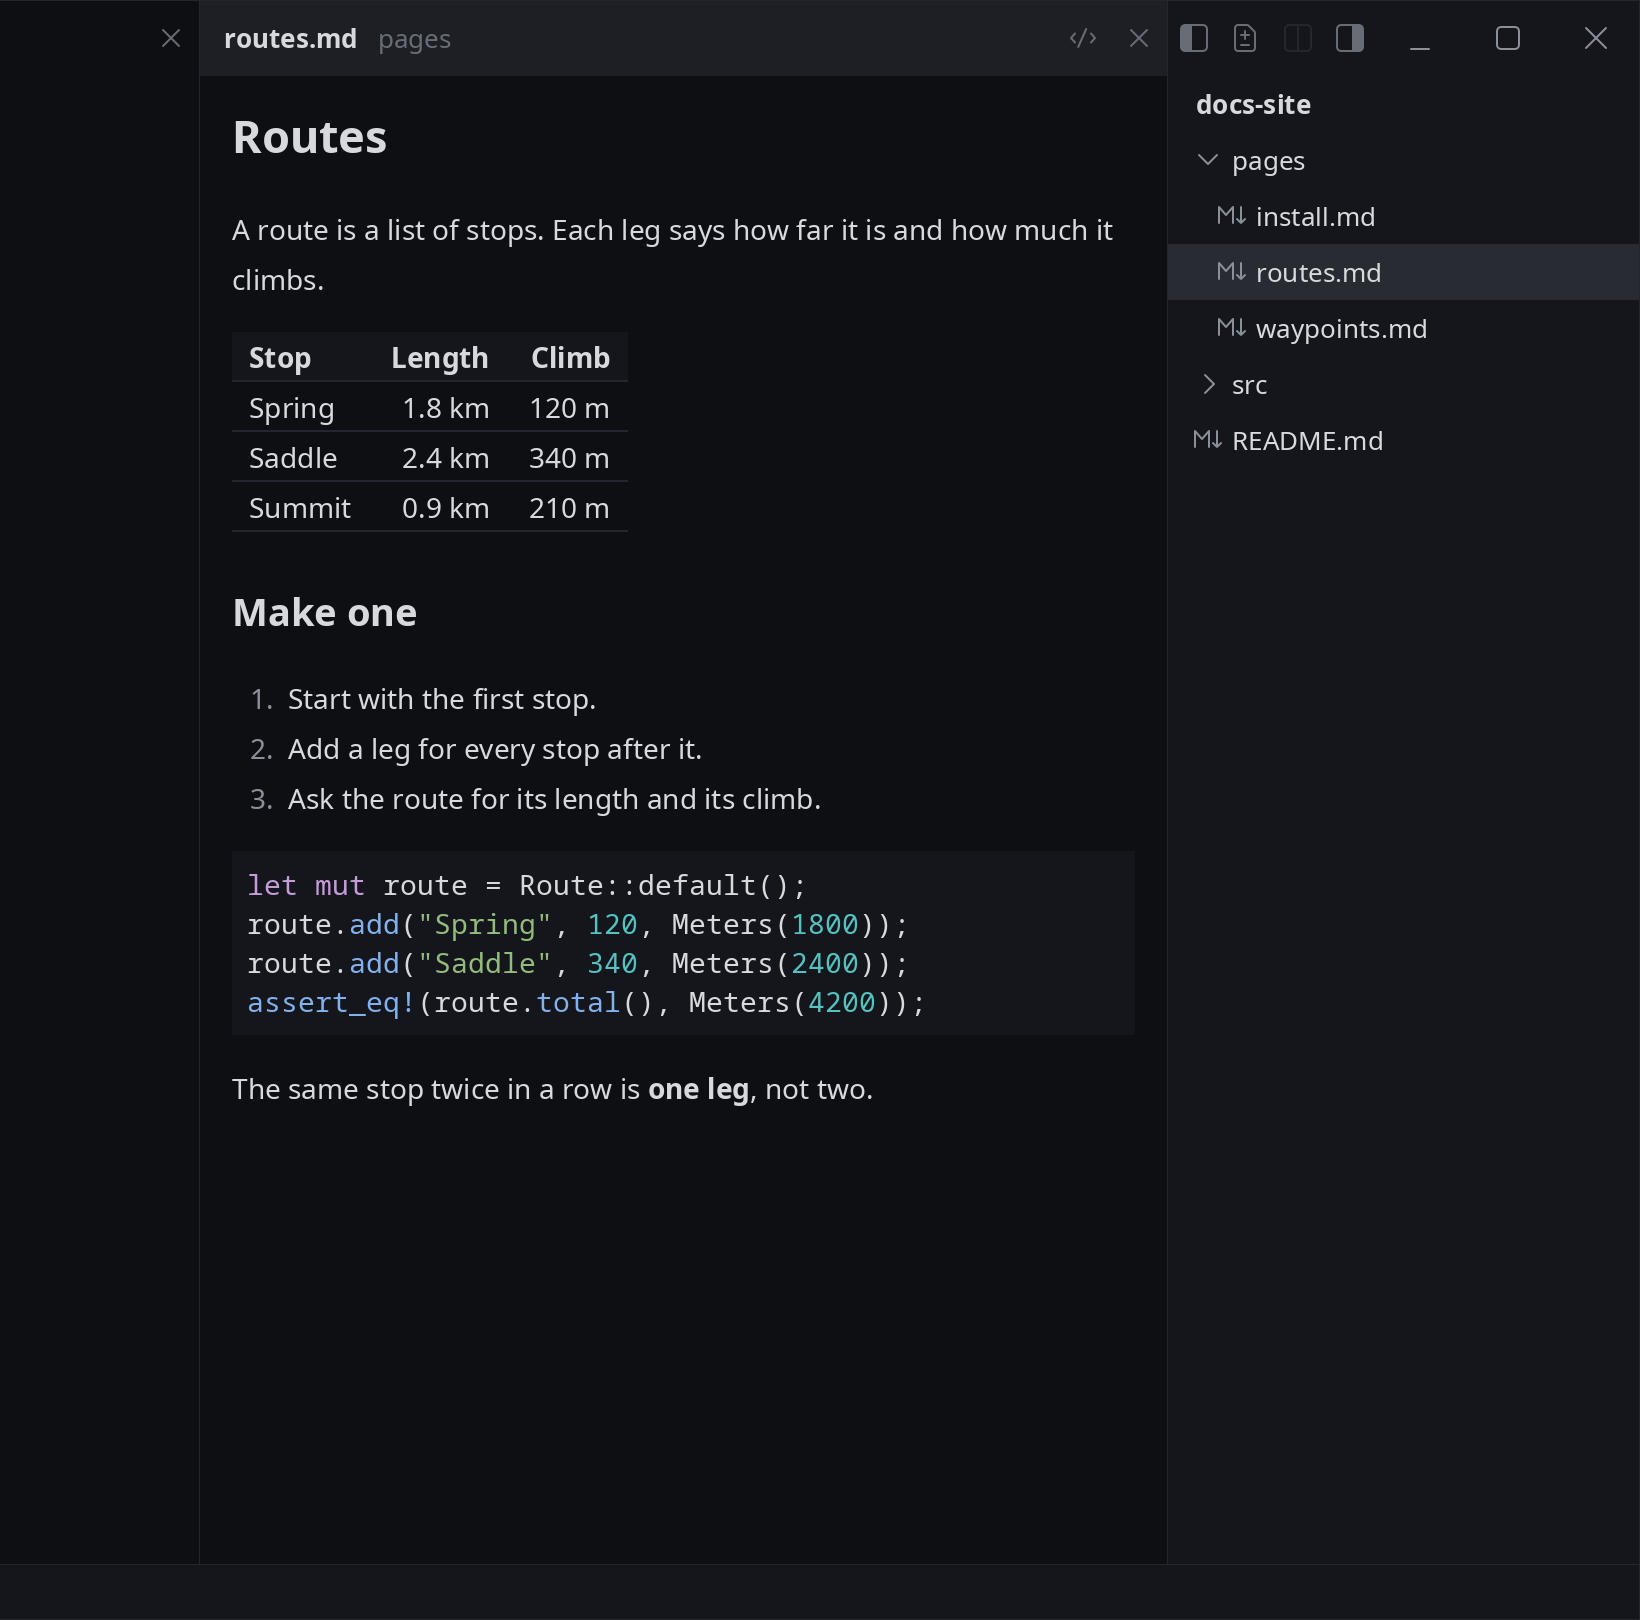Select routes.md in the file tree
The width and height of the screenshot is (1640, 1620).
(x=1403, y=272)
